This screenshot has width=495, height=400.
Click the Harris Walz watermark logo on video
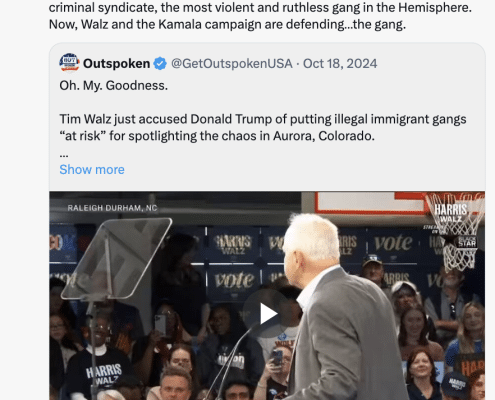(451, 213)
